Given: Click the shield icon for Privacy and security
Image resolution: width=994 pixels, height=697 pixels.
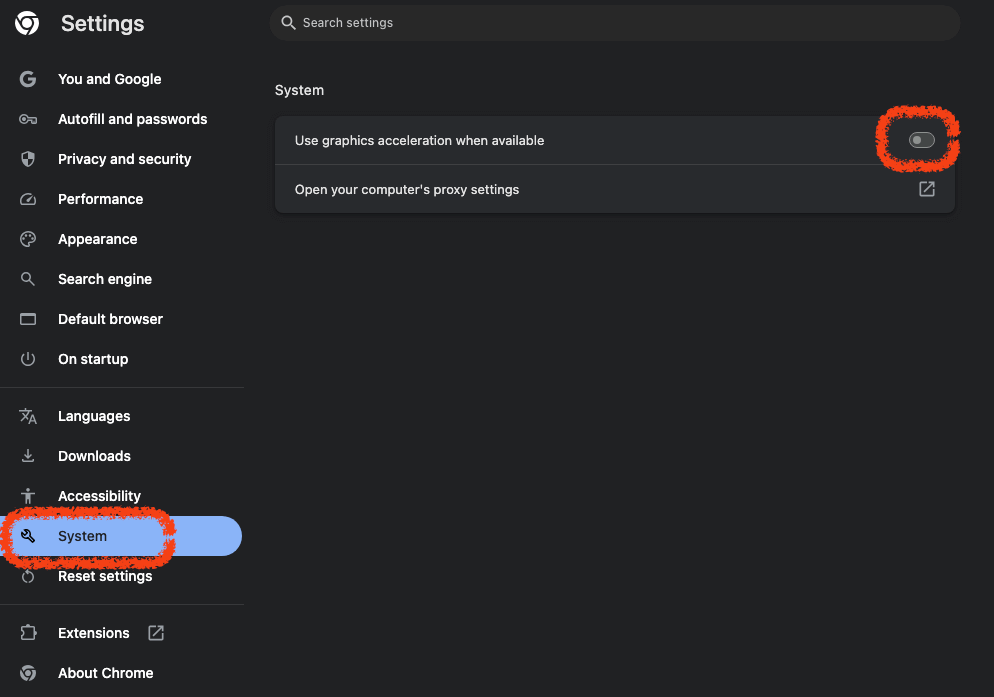Looking at the screenshot, I should [28, 159].
